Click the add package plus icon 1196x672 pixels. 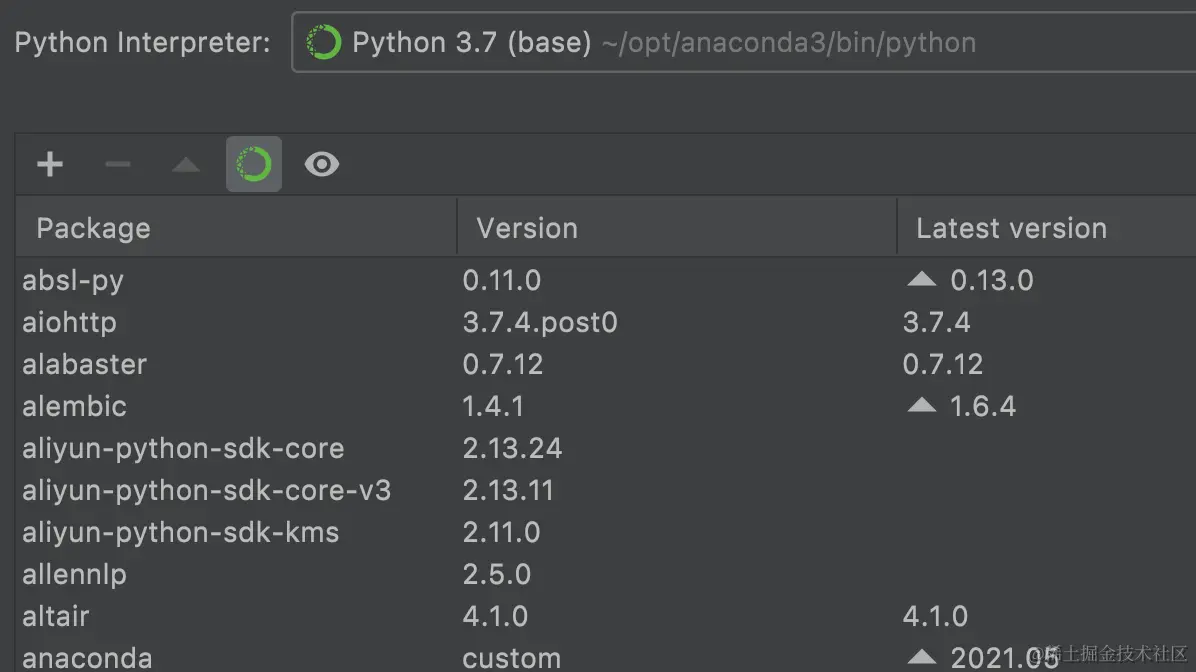coord(50,164)
